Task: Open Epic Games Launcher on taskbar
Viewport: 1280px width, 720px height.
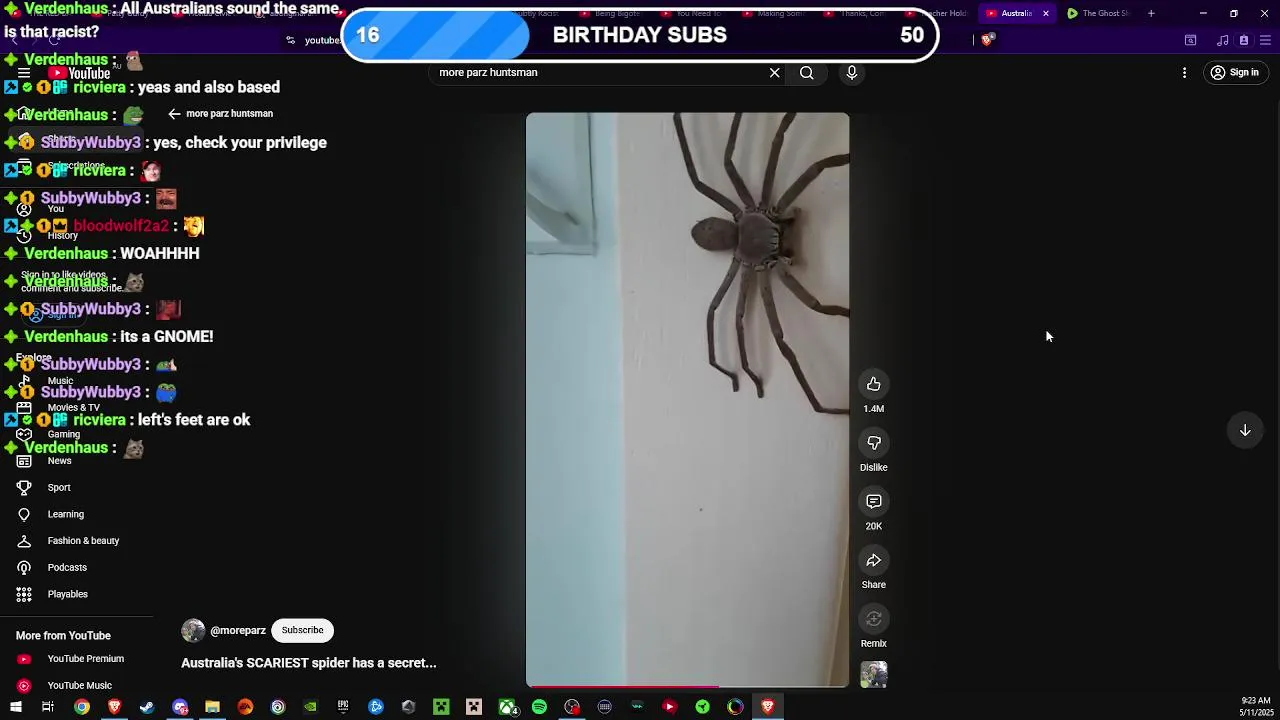Action: pos(343,707)
